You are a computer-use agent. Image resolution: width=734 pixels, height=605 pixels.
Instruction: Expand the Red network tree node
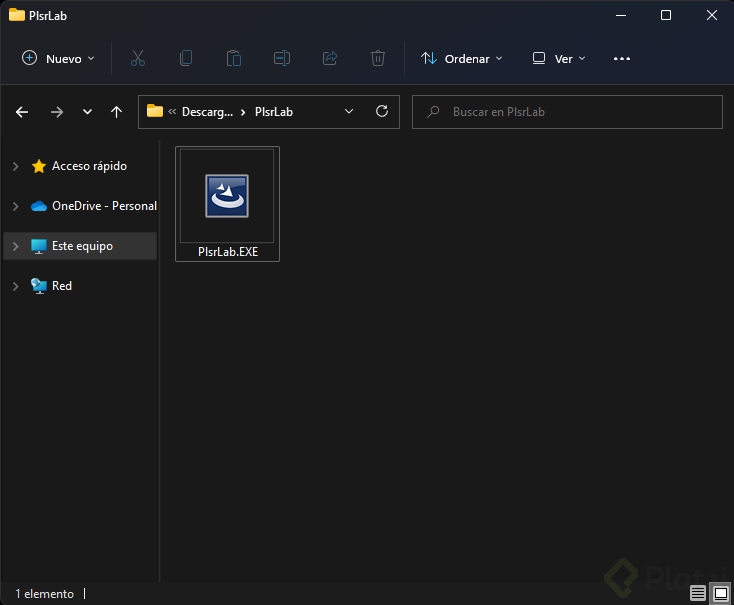pyautogui.click(x=15, y=286)
